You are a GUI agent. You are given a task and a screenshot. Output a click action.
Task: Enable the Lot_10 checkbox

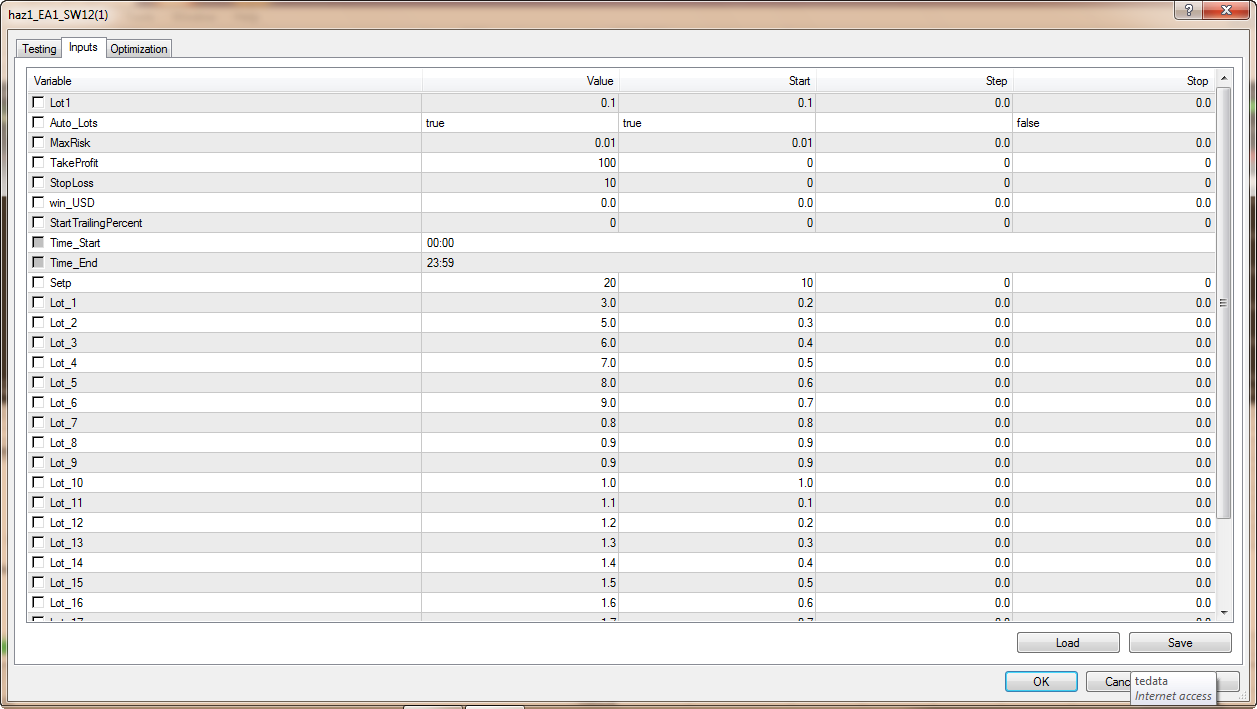click(39, 482)
